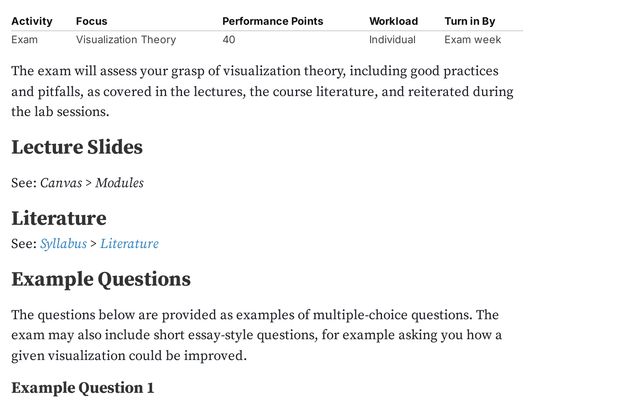Click the Individual workload cell
This screenshot has width=640, height=400.
pyautogui.click(x=392, y=40)
